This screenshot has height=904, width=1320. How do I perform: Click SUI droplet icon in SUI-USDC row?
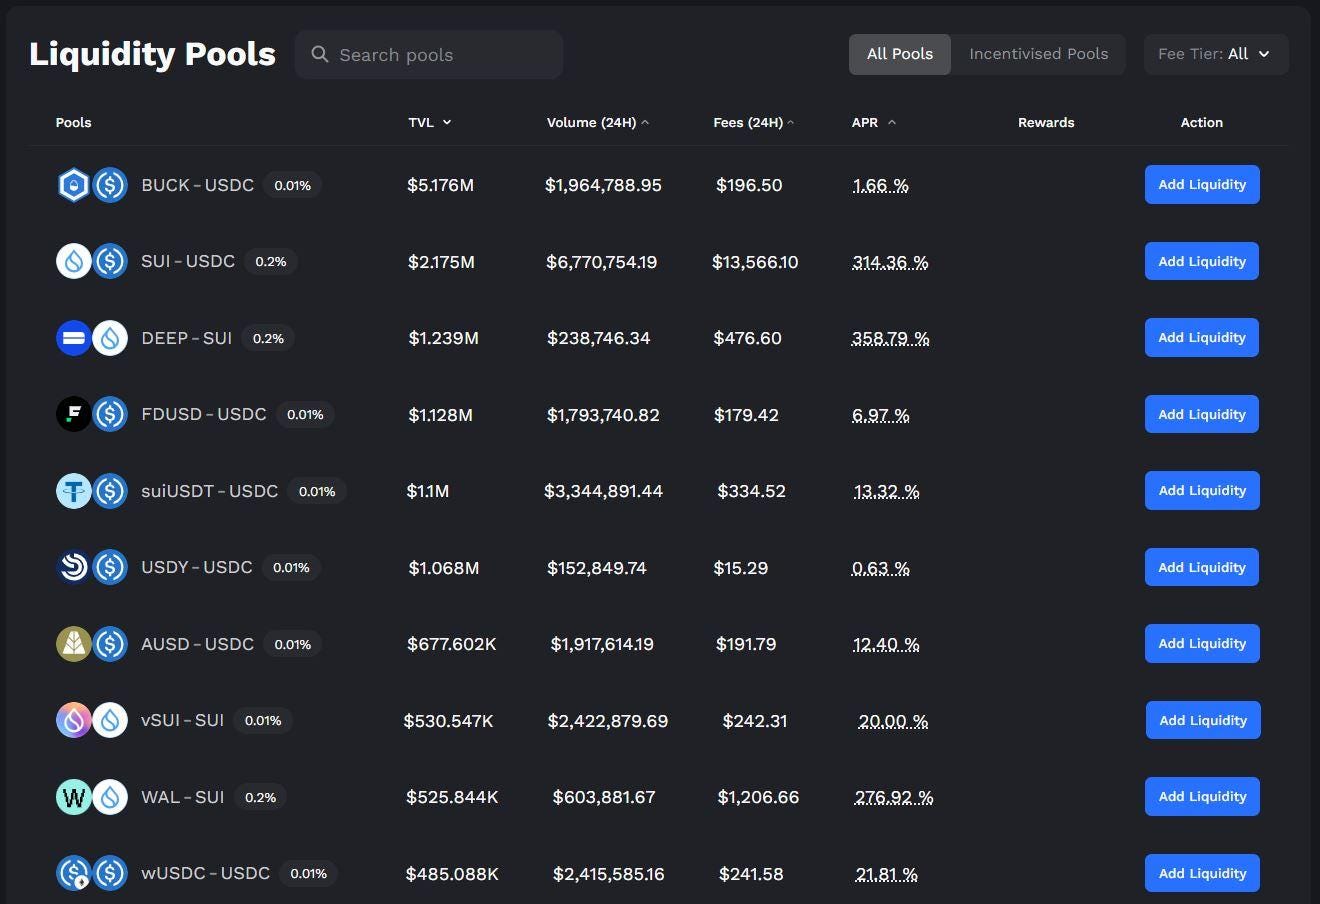74,261
